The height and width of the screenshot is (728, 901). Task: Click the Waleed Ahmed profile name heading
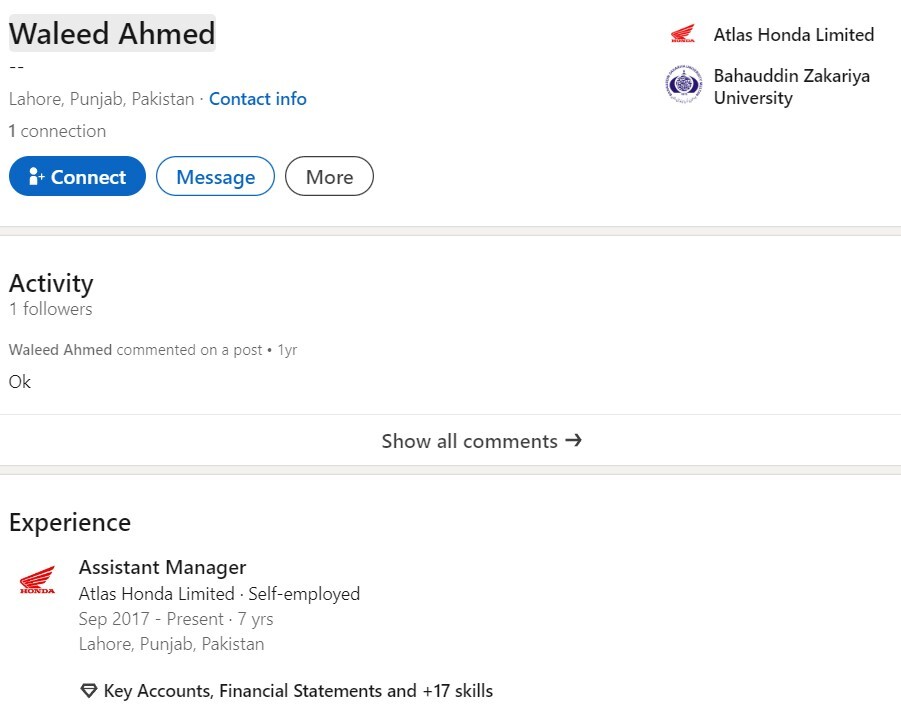[112, 33]
